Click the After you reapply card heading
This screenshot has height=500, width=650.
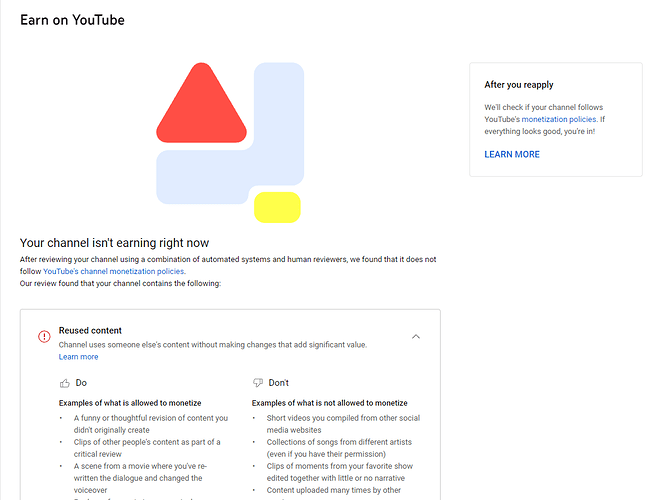tap(519, 85)
